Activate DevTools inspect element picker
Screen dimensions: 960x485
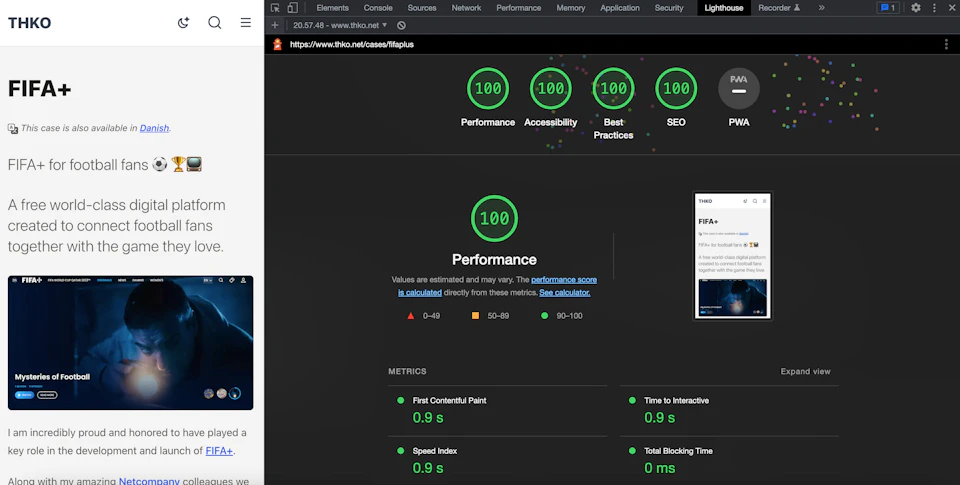275,8
